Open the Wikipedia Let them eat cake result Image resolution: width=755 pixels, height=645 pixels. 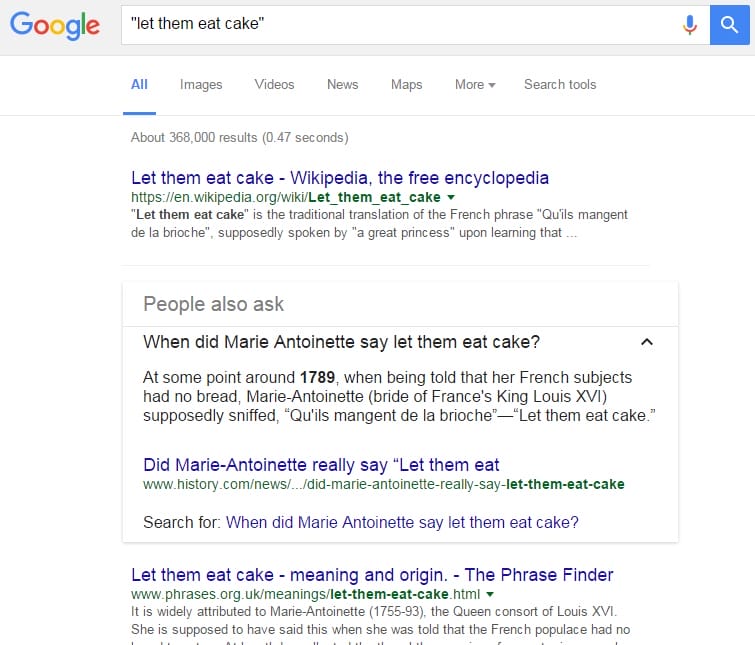340,178
